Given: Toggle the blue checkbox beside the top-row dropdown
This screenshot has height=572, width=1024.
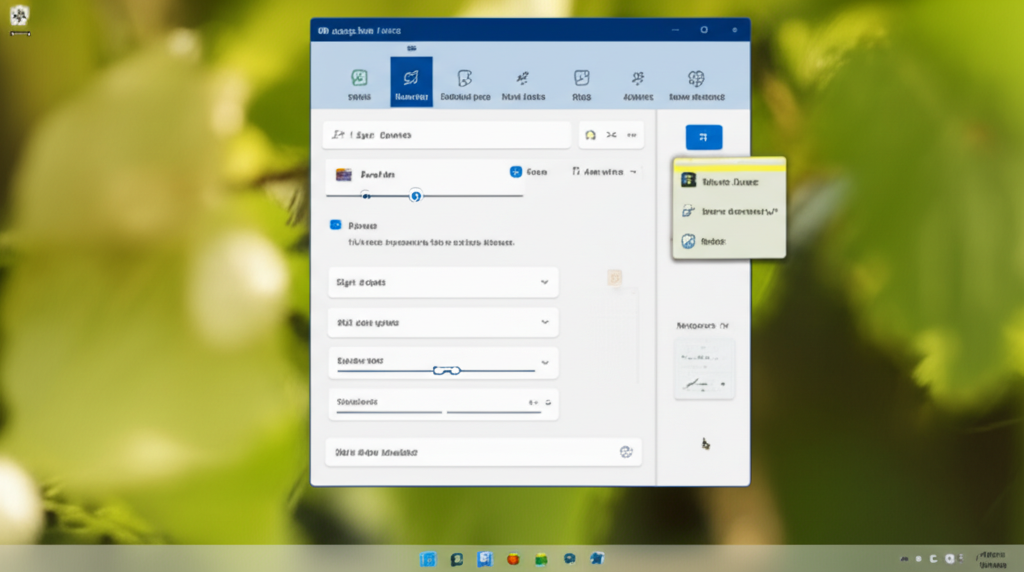Looking at the screenshot, I should (516, 172).
